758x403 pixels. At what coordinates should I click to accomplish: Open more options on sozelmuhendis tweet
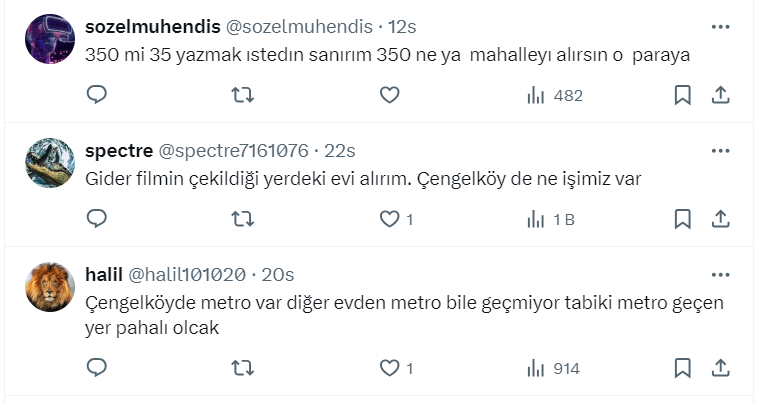(x=720, y=26)
